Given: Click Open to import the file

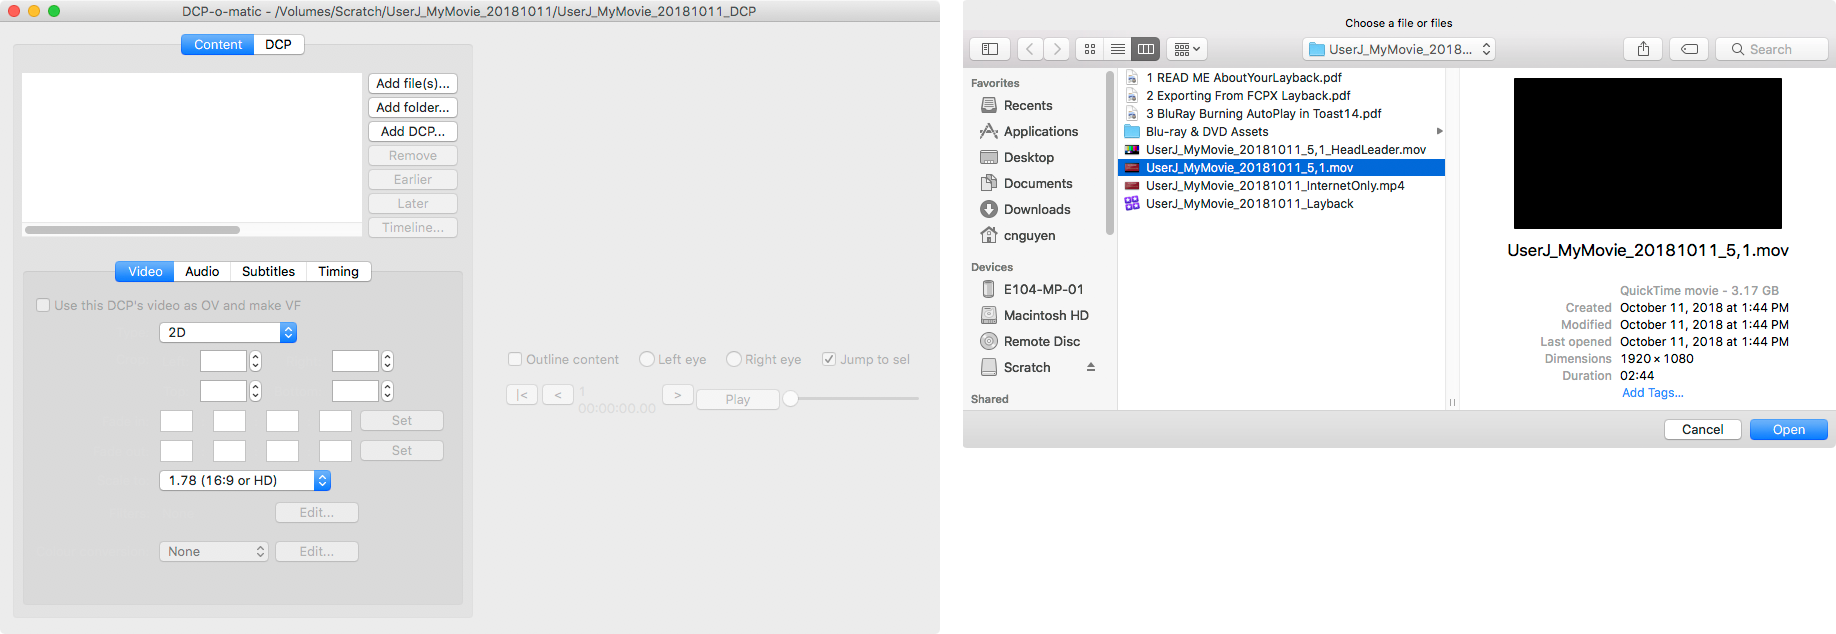Looking at the screenshot, I should point(1788,429).
